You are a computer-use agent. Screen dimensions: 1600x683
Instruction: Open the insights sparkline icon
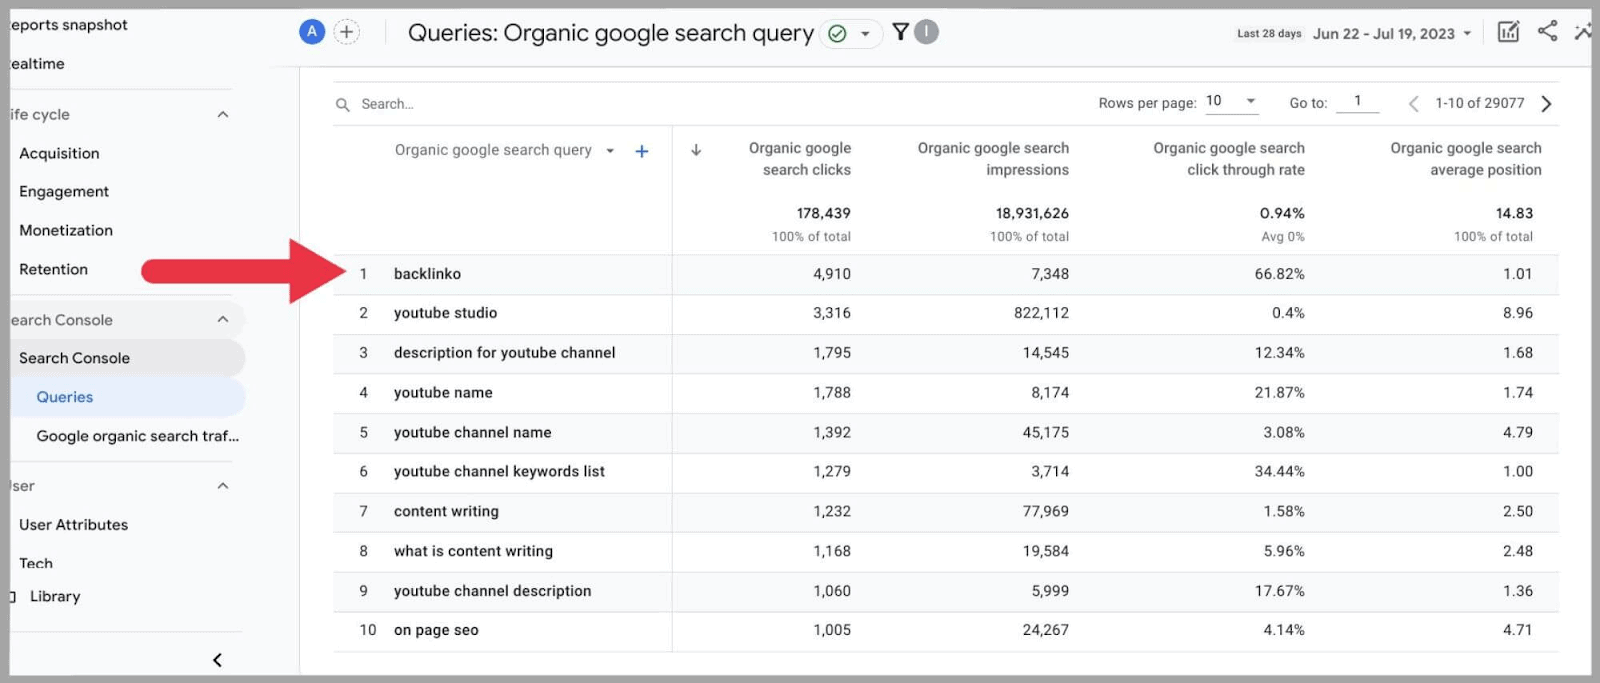coord(1583,32)
